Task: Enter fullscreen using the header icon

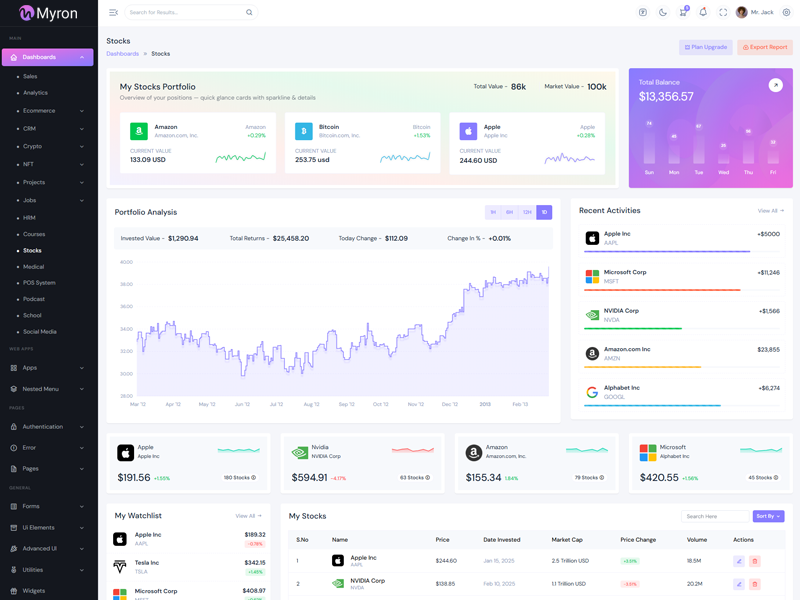Action: (723, 12)
